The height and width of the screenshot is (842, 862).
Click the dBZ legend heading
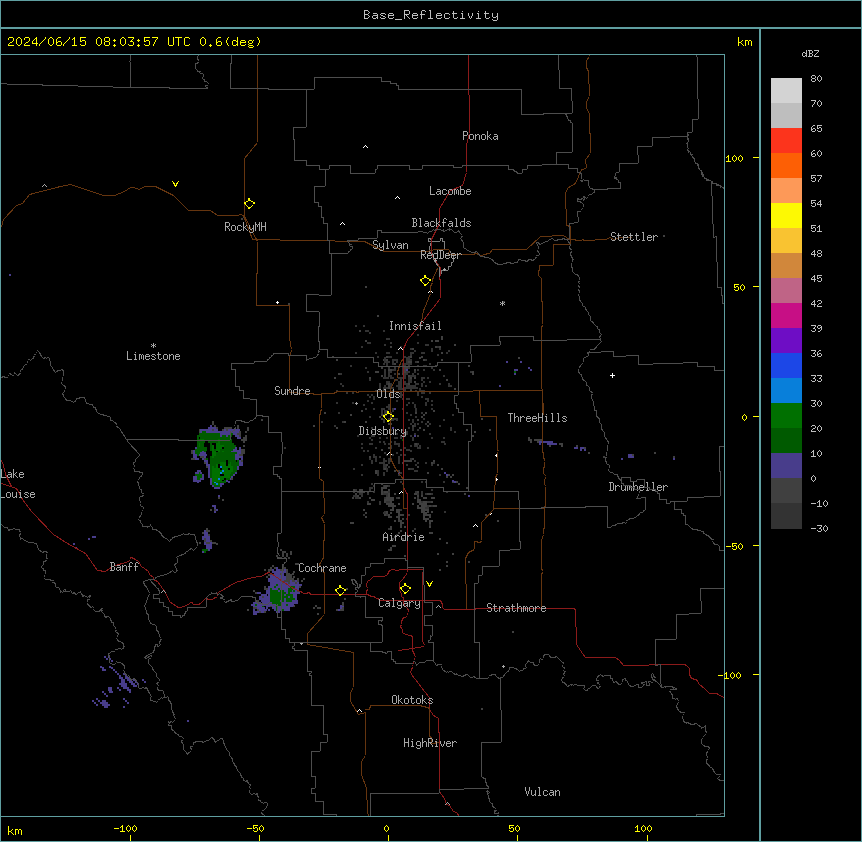click(x=810, y=53)
